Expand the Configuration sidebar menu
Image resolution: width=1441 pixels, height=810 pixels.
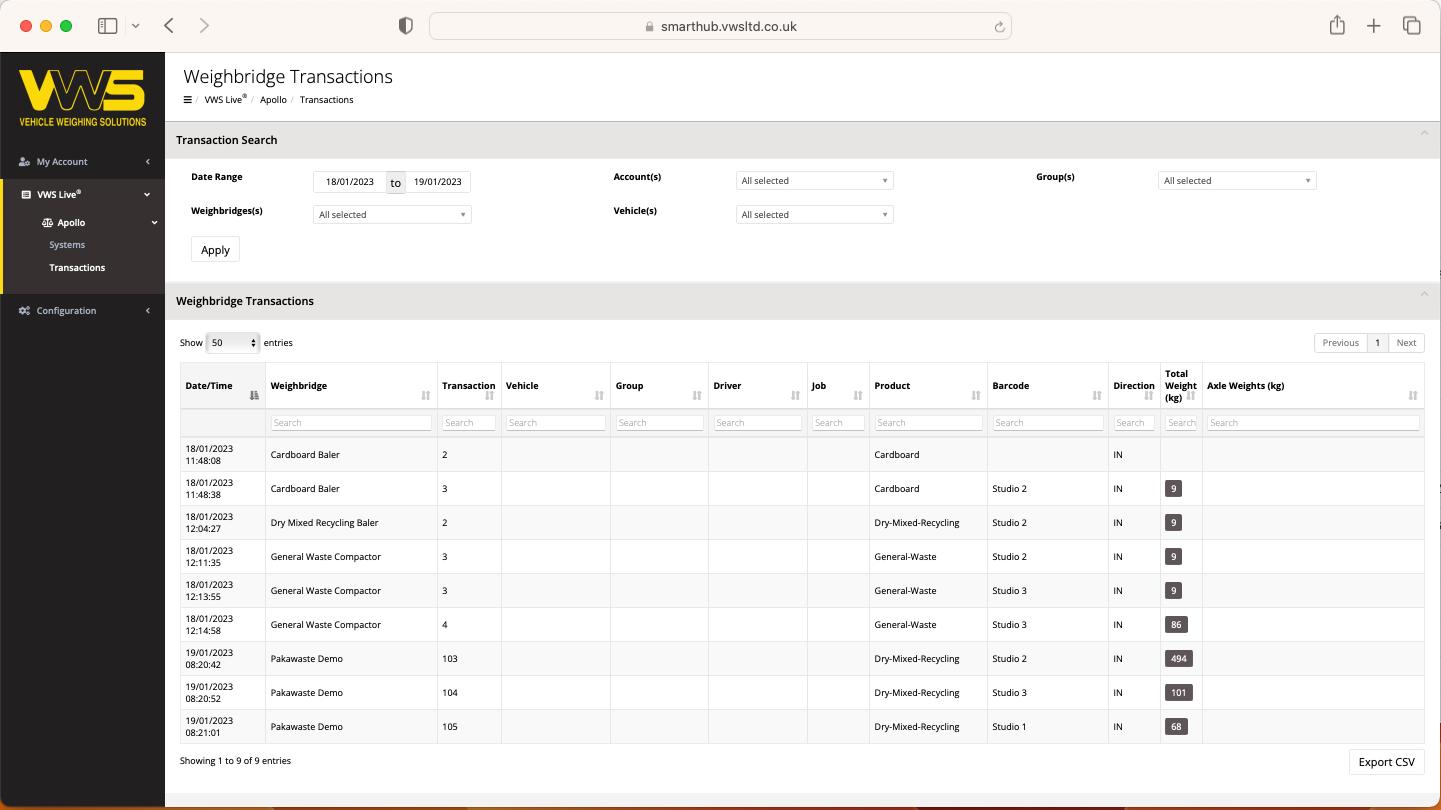[83, 310]
